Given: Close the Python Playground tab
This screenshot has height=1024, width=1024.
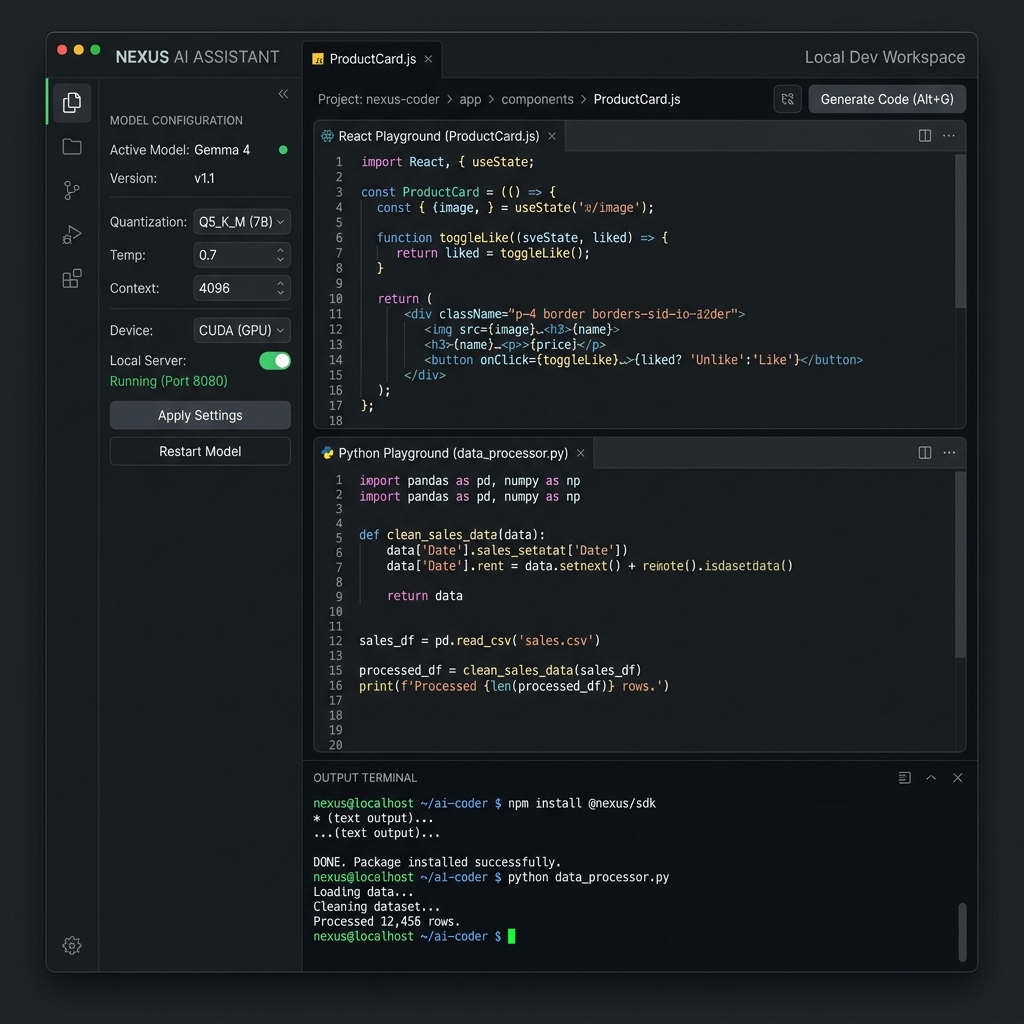Looking at the screenshot, I should (581, 453).
